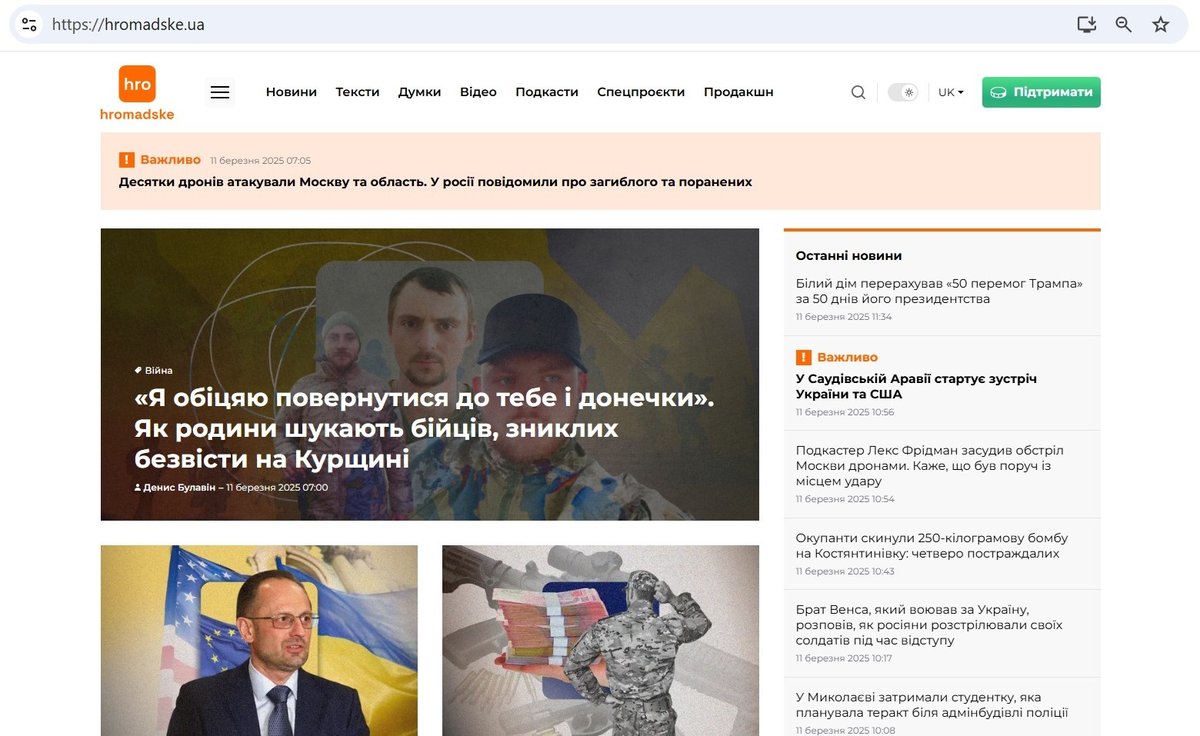1200x736 pixels.
Task: Bookmark this page with the star icon
Action: click(1161, 24)
